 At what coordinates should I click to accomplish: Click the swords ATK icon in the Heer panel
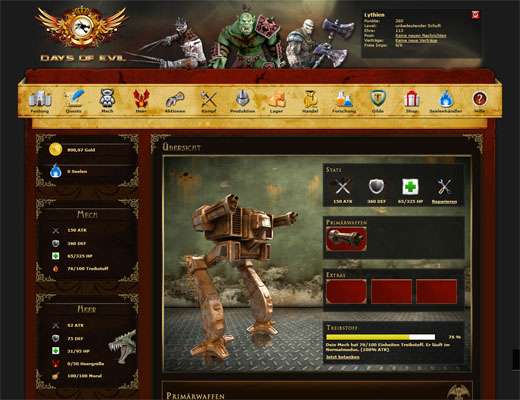[56, 325]
